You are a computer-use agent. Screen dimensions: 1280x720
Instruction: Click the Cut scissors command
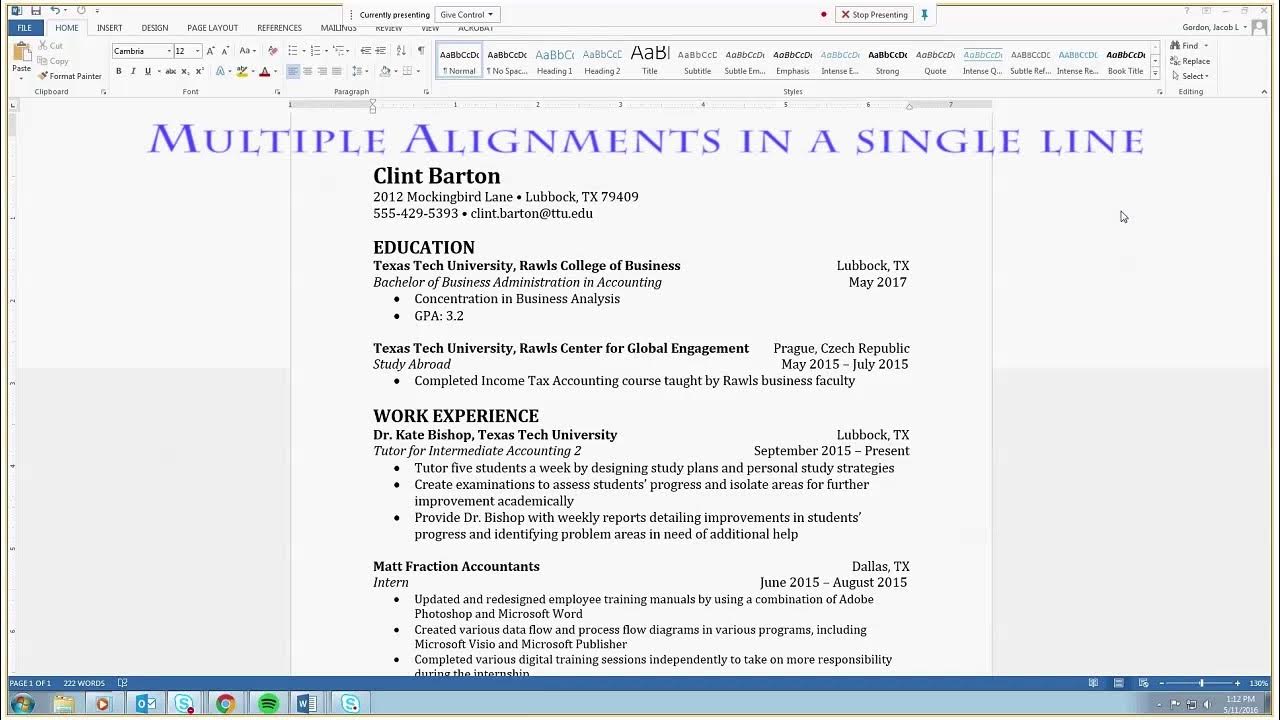51,46
